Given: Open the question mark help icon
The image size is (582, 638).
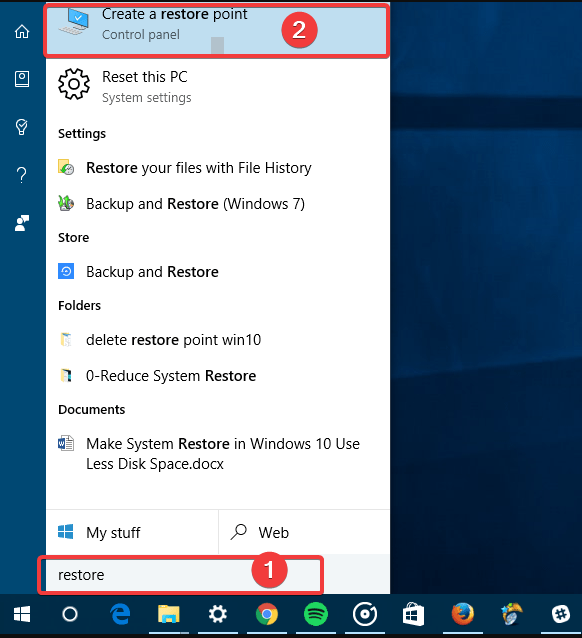Looking at the screenshot, I should coord(22,175).
